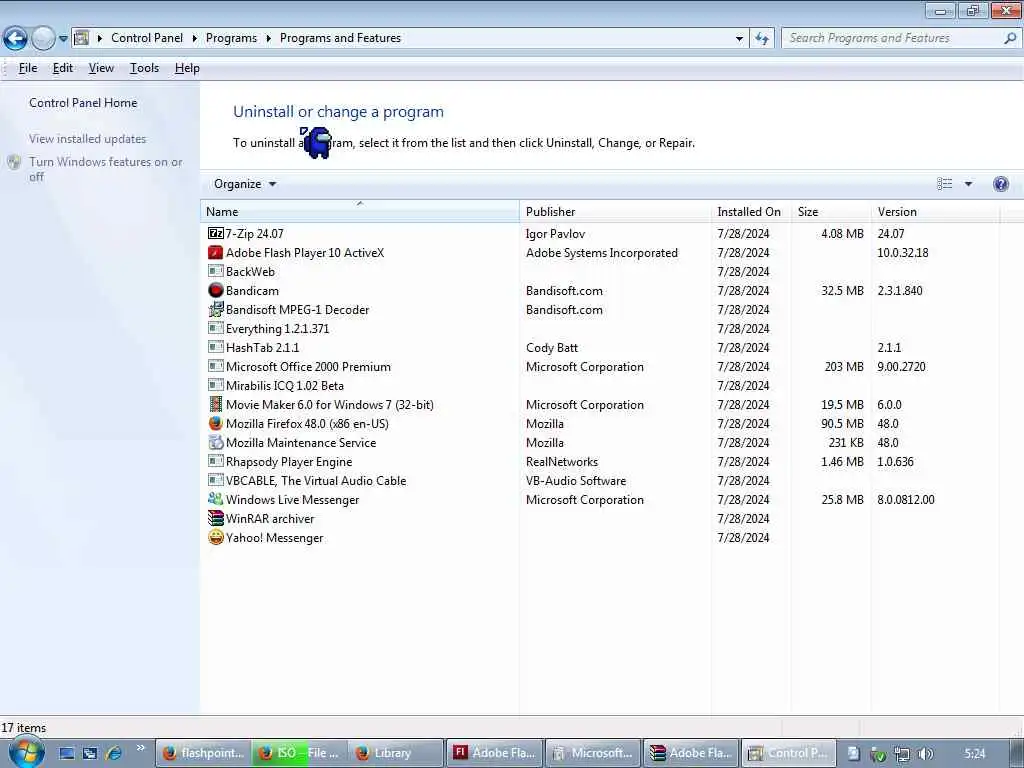Expand the arrow after Programs breadcrumb
This screenshot has width=1024, height=768.
268,38
